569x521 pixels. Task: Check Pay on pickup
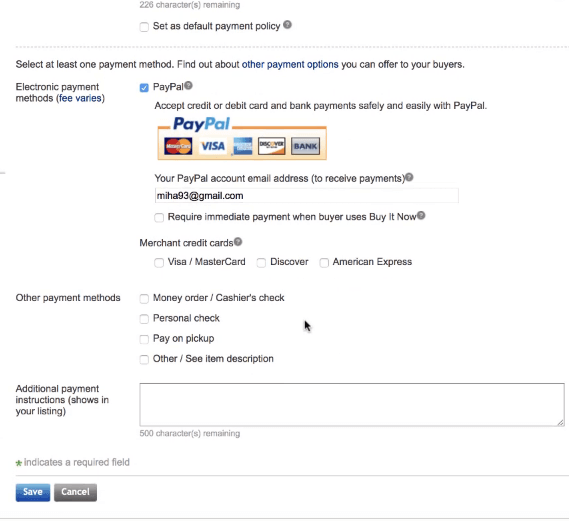click(144, 339)
